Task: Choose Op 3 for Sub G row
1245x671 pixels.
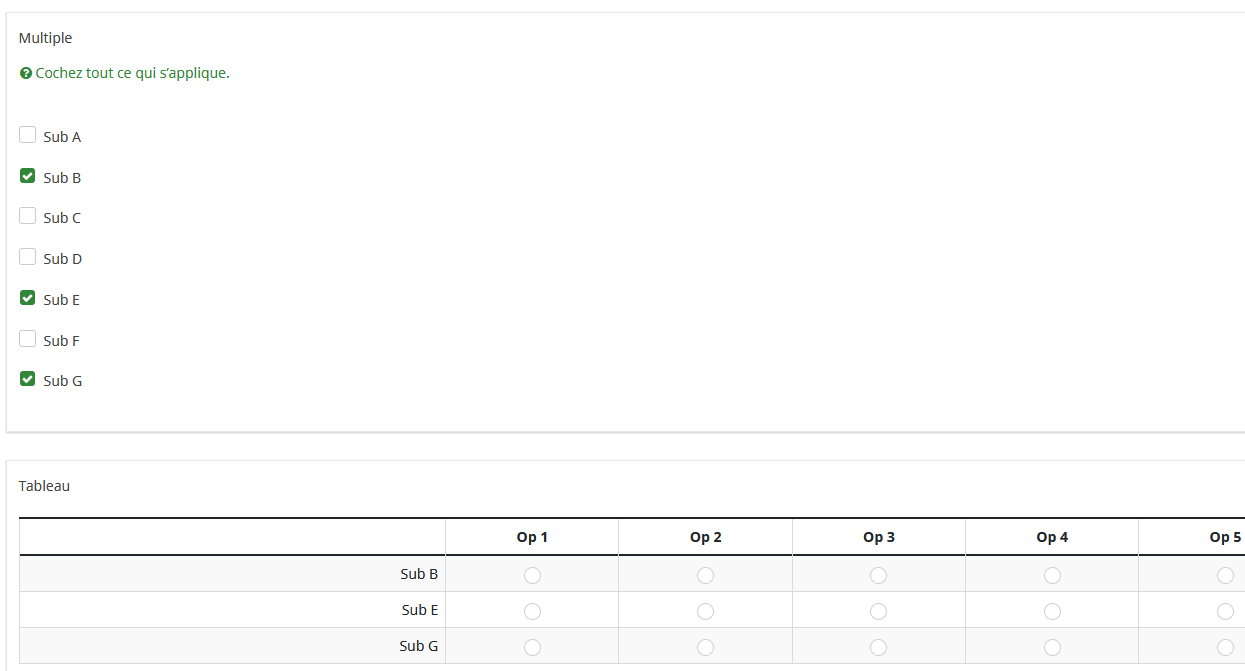Action: pos(878,647)
